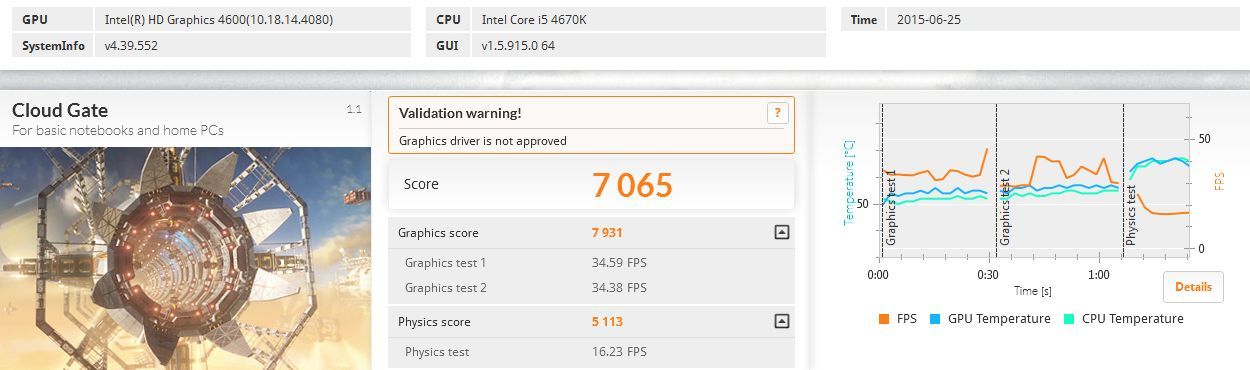
Task: Click the SystemInfo version v4.39.552
Action: [131, 46]
